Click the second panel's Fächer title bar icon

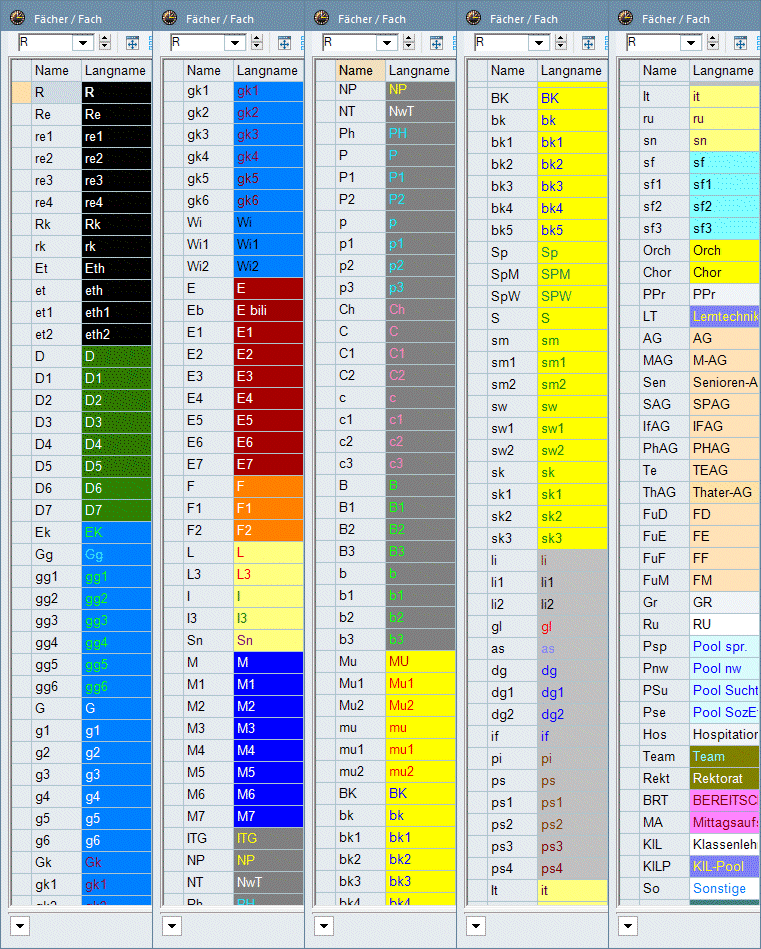tap(170, 18)
